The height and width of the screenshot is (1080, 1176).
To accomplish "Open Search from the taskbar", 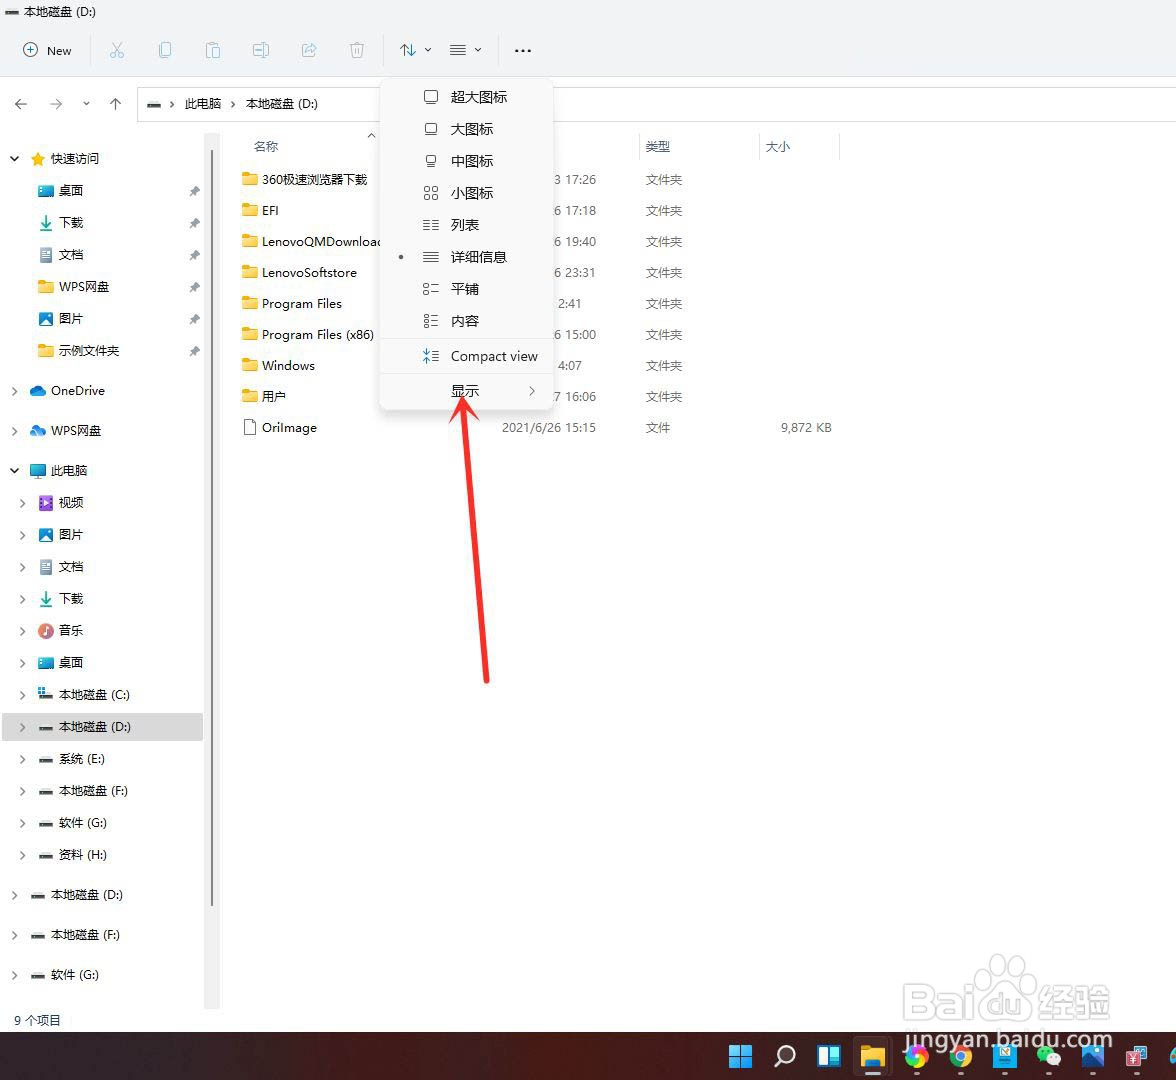I will 784,1056.
